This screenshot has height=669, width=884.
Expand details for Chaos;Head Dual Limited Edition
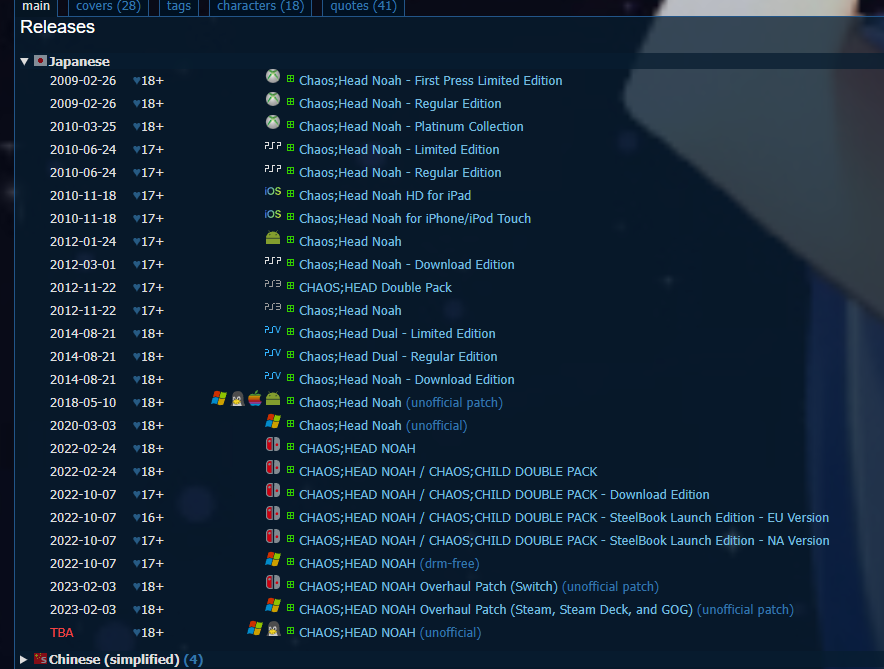[x=290, y=332]
